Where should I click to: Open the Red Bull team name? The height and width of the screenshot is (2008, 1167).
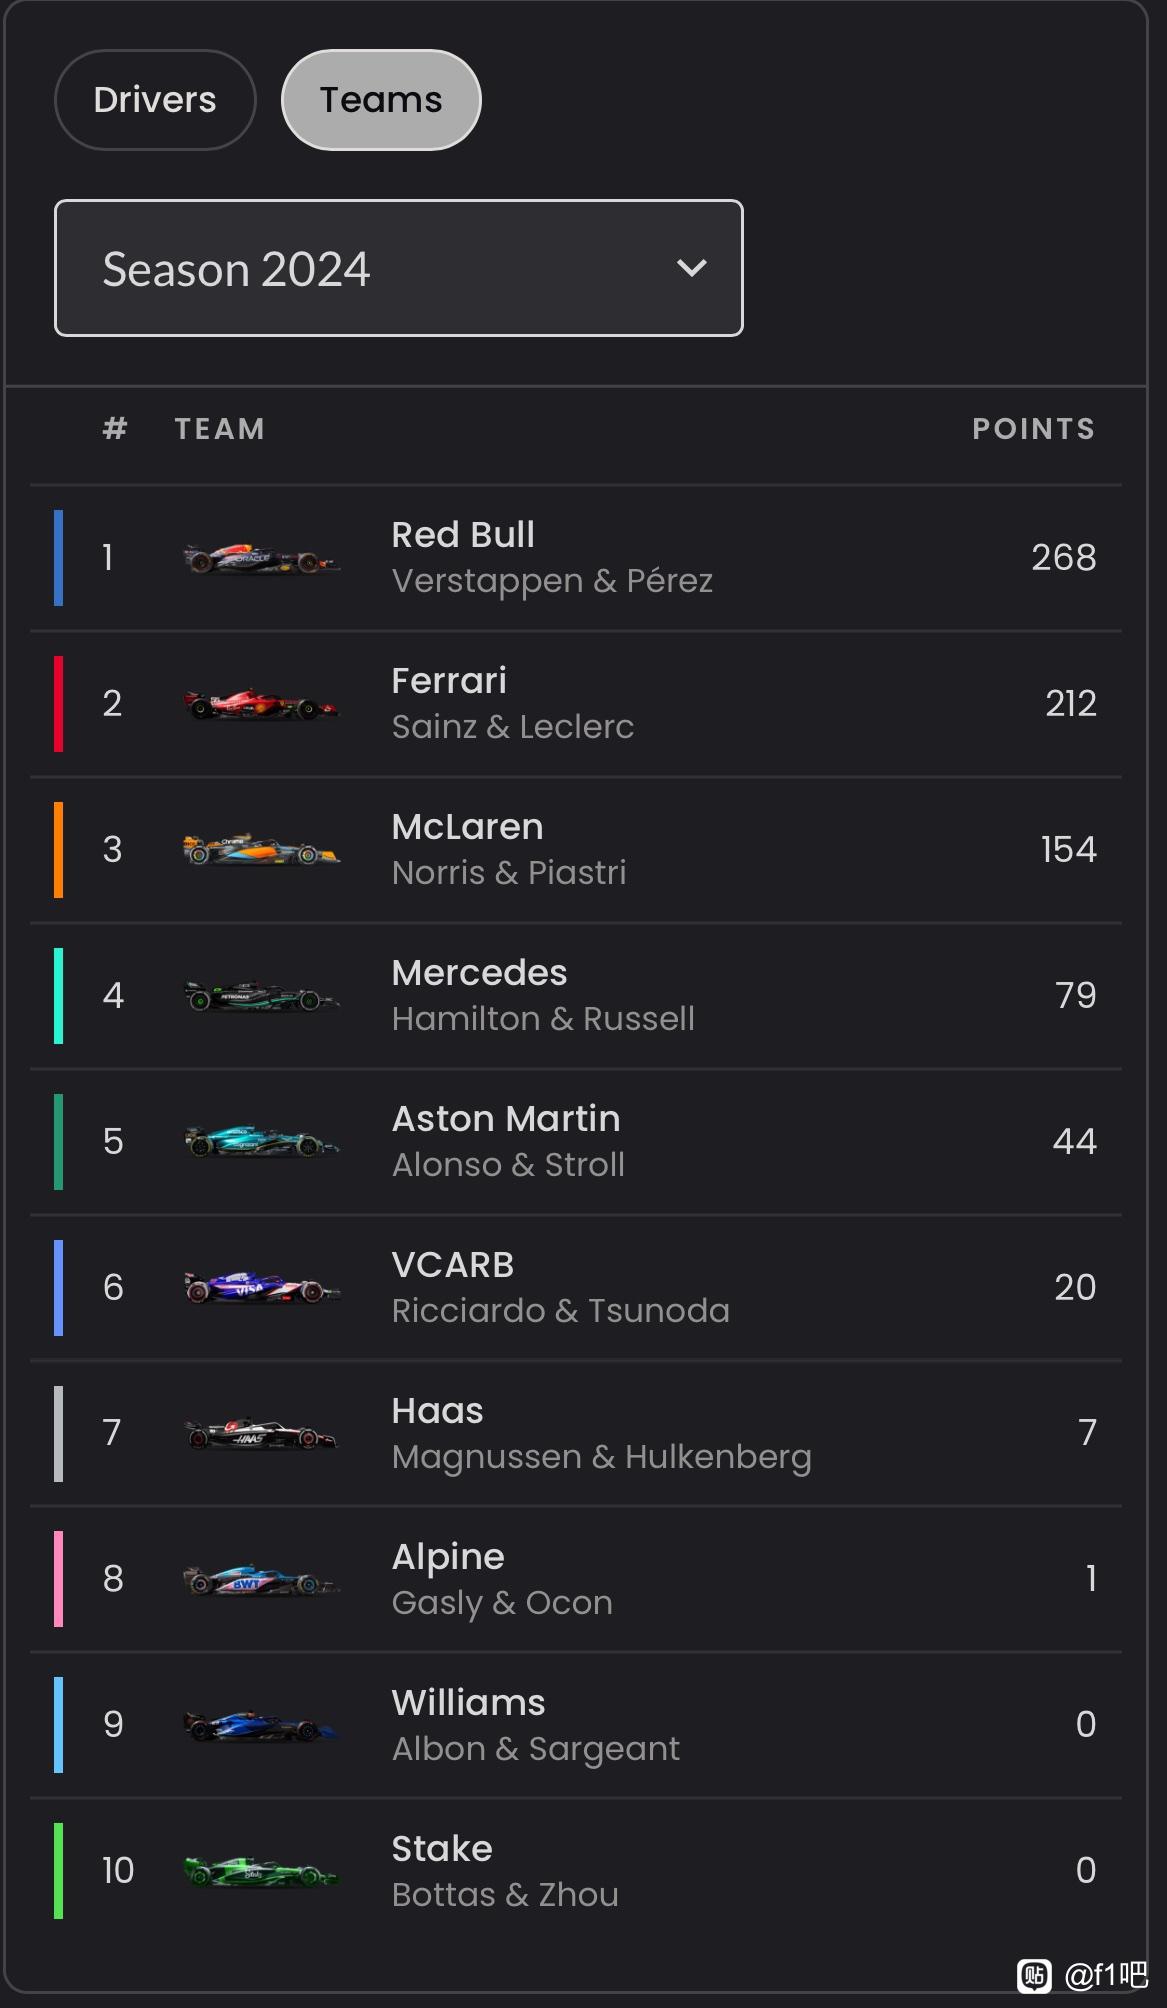463,534
